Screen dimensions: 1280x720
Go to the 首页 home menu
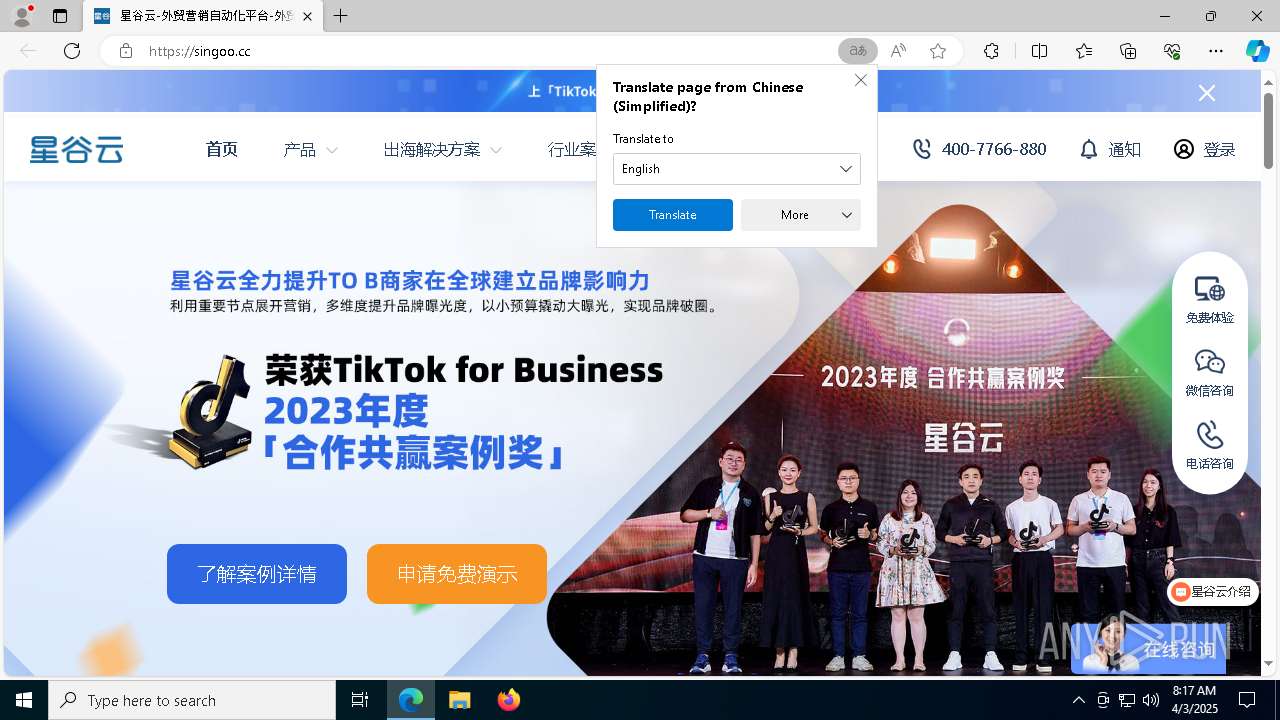click(x=222, y=149)
